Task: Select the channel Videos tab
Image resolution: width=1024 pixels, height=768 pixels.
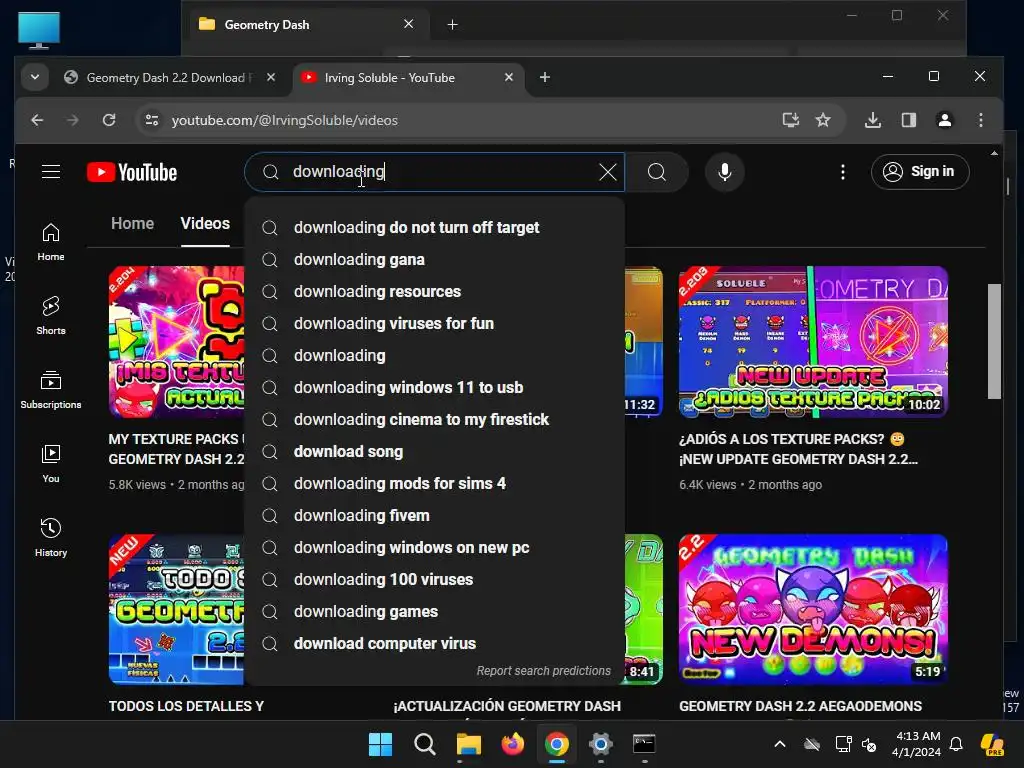Action: click(x=205, y=223)
